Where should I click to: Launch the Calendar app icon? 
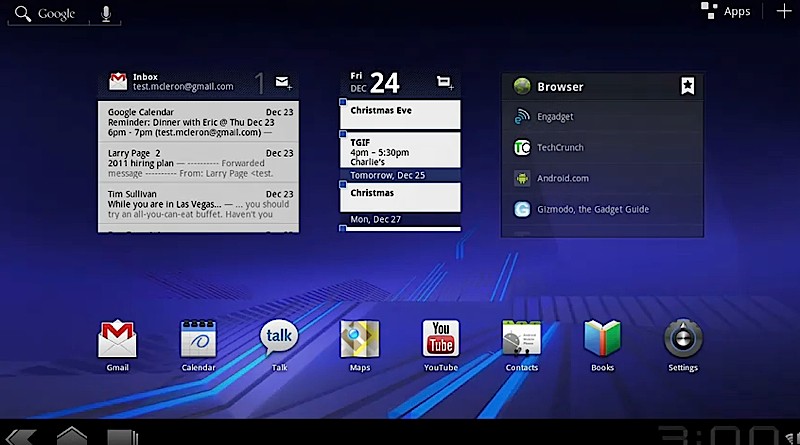click(x=198, y=340)
